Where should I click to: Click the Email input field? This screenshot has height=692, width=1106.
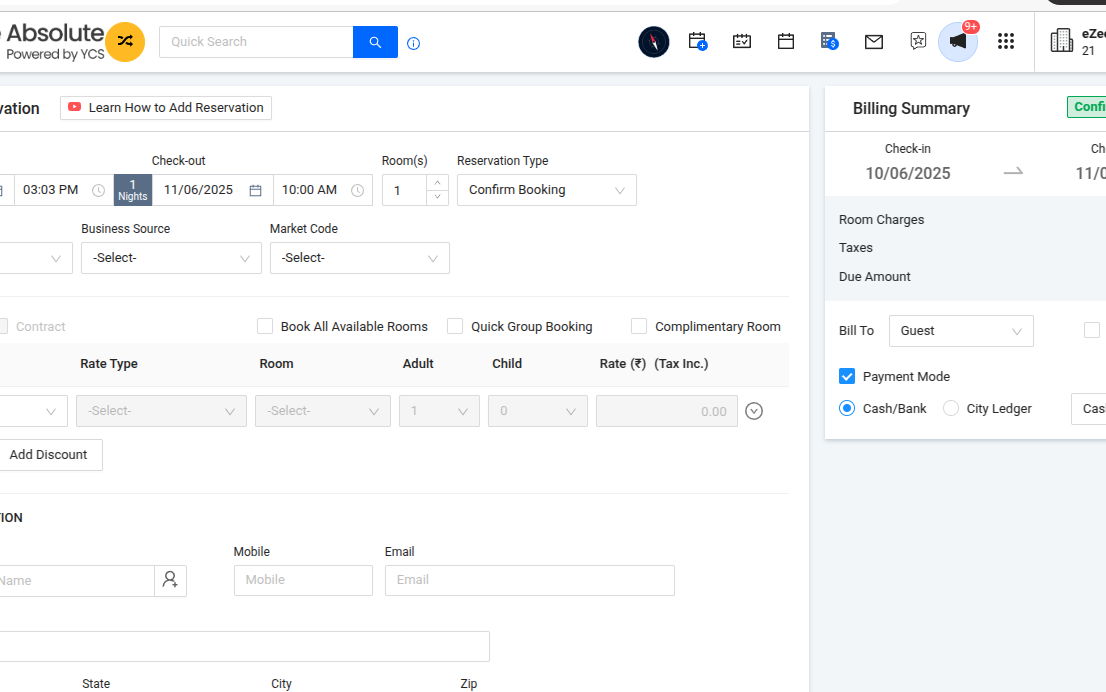[529, 580]
